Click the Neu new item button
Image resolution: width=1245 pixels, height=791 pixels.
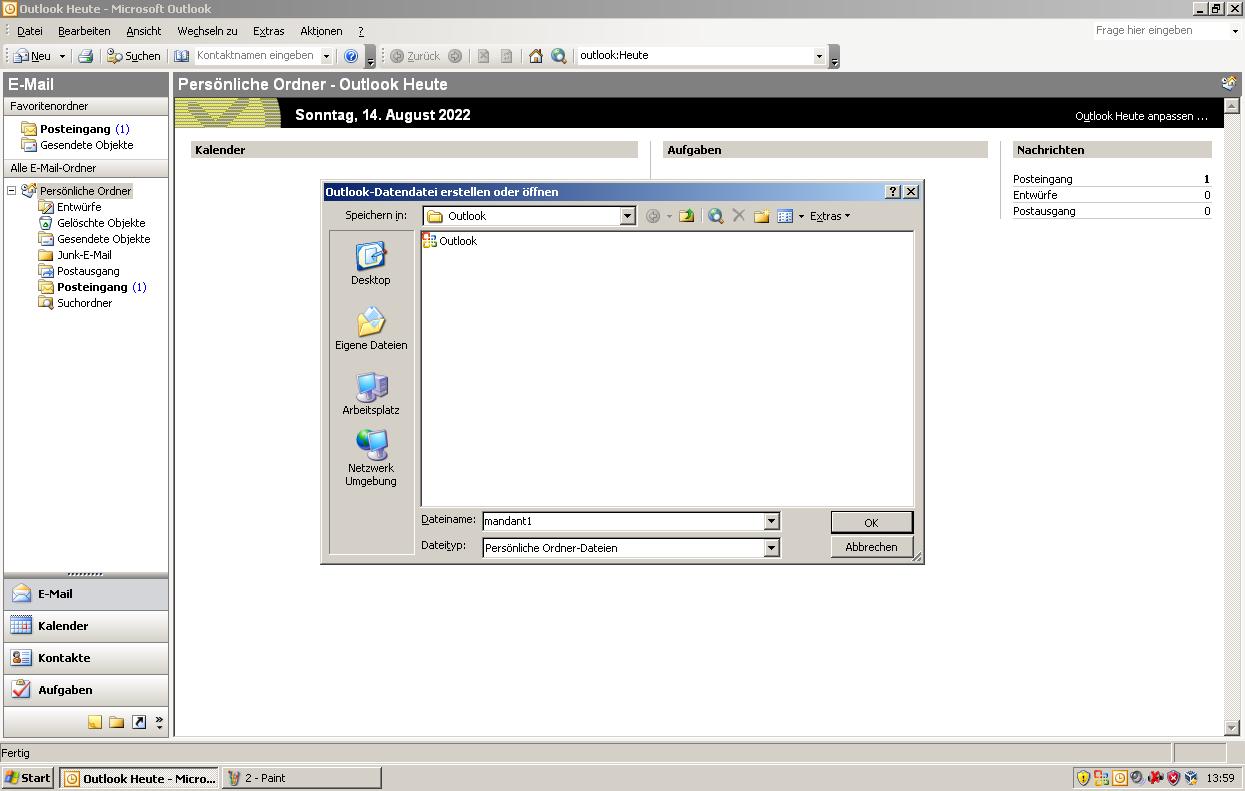click(x=32, y=56)
